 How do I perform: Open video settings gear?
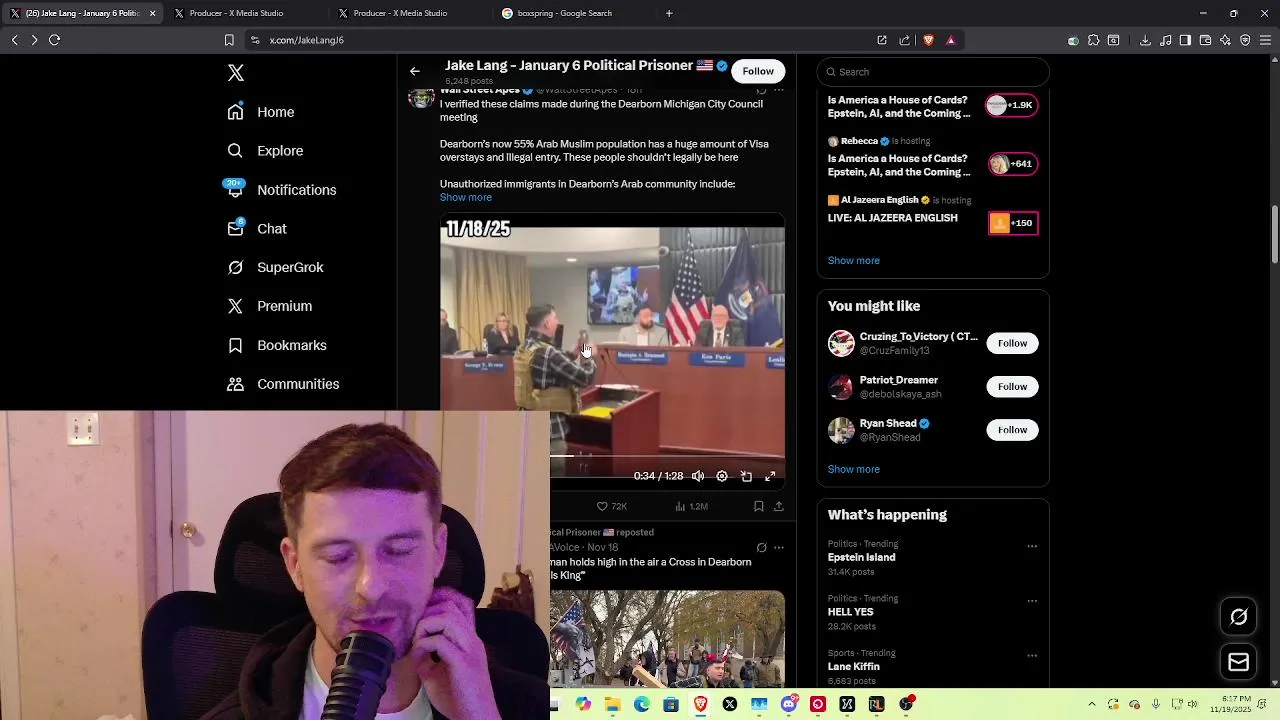(x=722, y=476)
